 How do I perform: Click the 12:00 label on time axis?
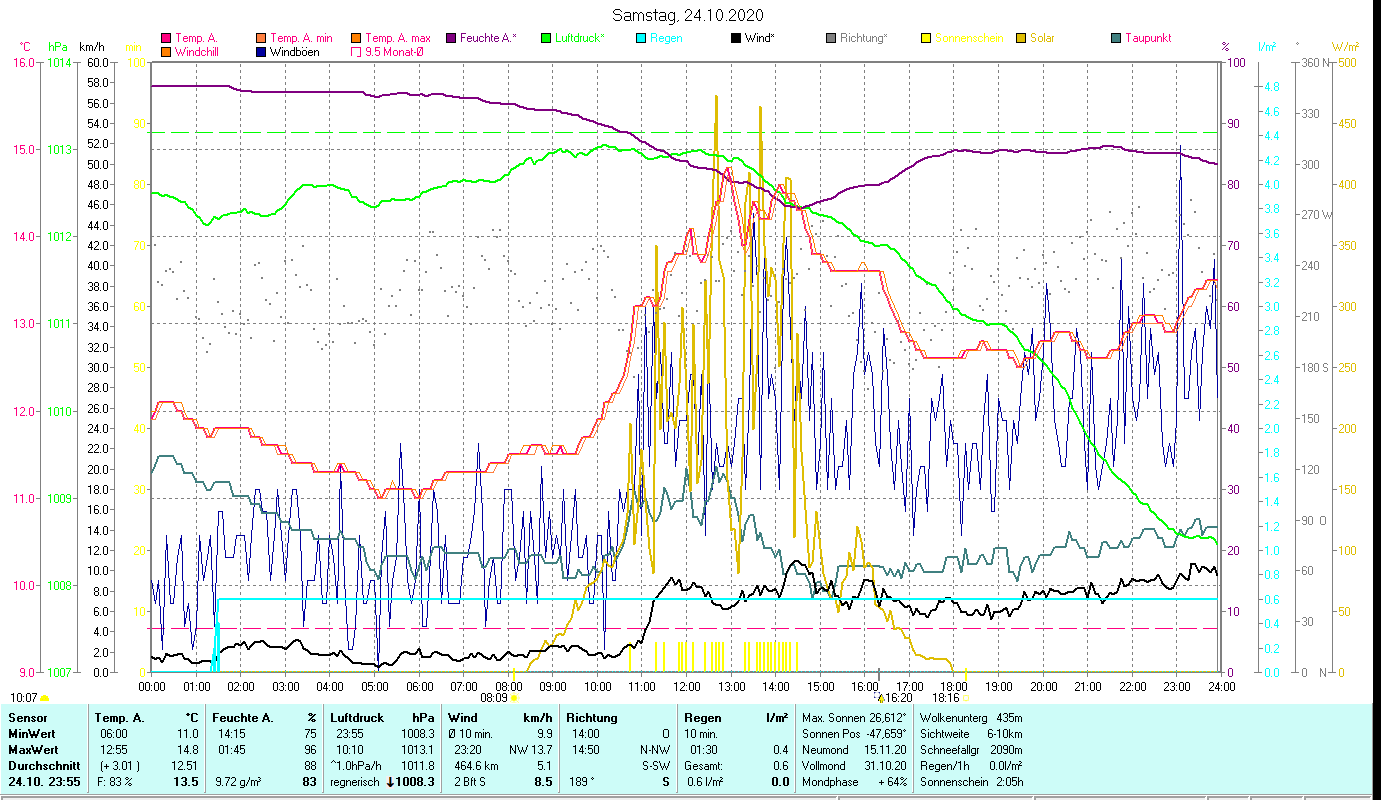click(x=687, y=686)
